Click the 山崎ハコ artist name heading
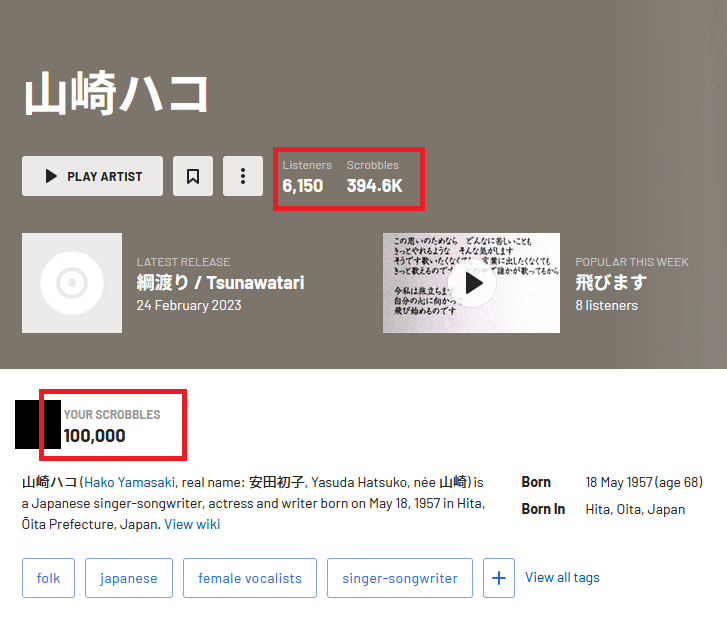Image resolution: width=727 pixels, height=623 pixels. (x=116, y=93)
